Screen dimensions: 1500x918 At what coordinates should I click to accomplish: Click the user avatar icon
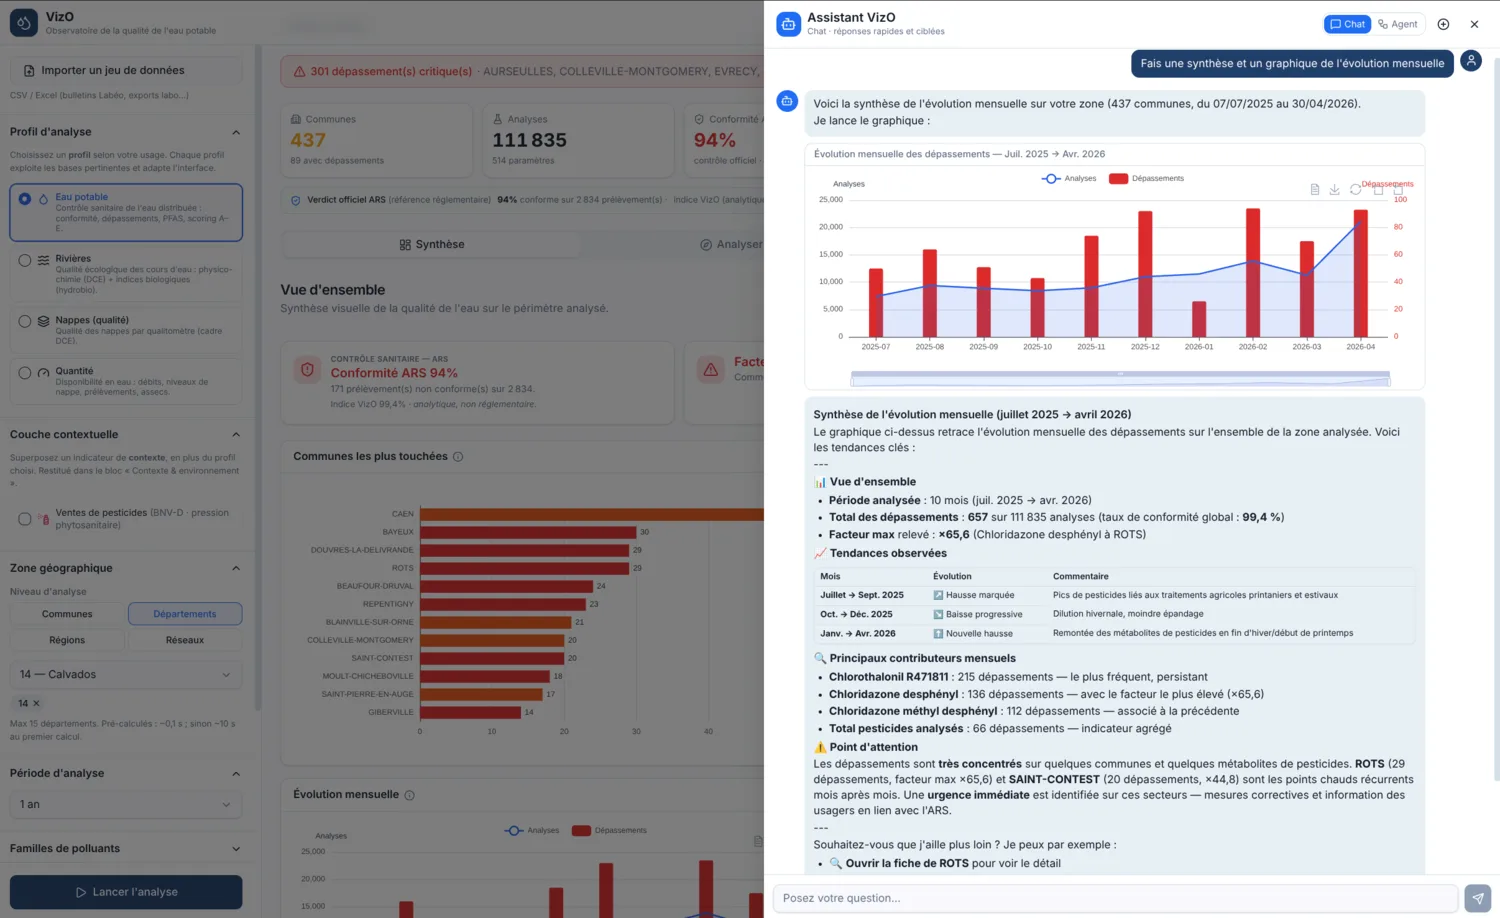[1471, 61]
